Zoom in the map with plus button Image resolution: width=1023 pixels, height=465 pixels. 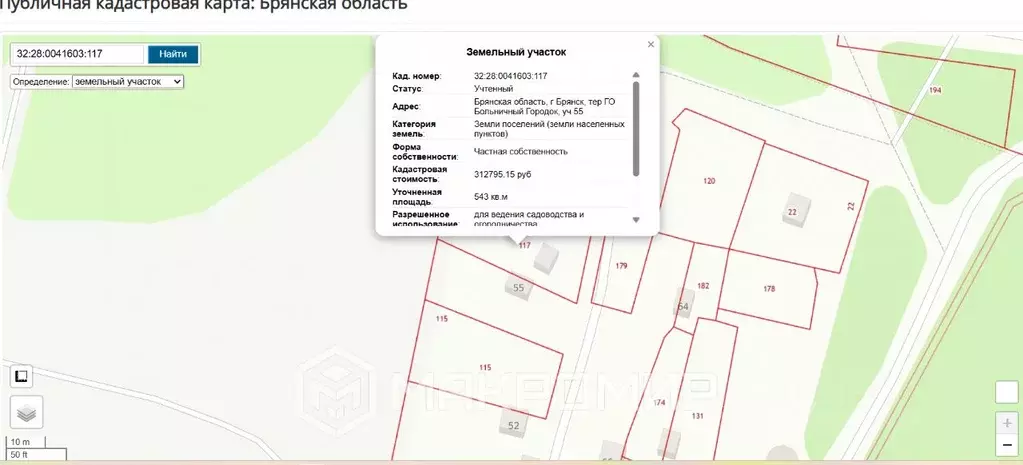pyautogui.click(x=1007, y=423)
